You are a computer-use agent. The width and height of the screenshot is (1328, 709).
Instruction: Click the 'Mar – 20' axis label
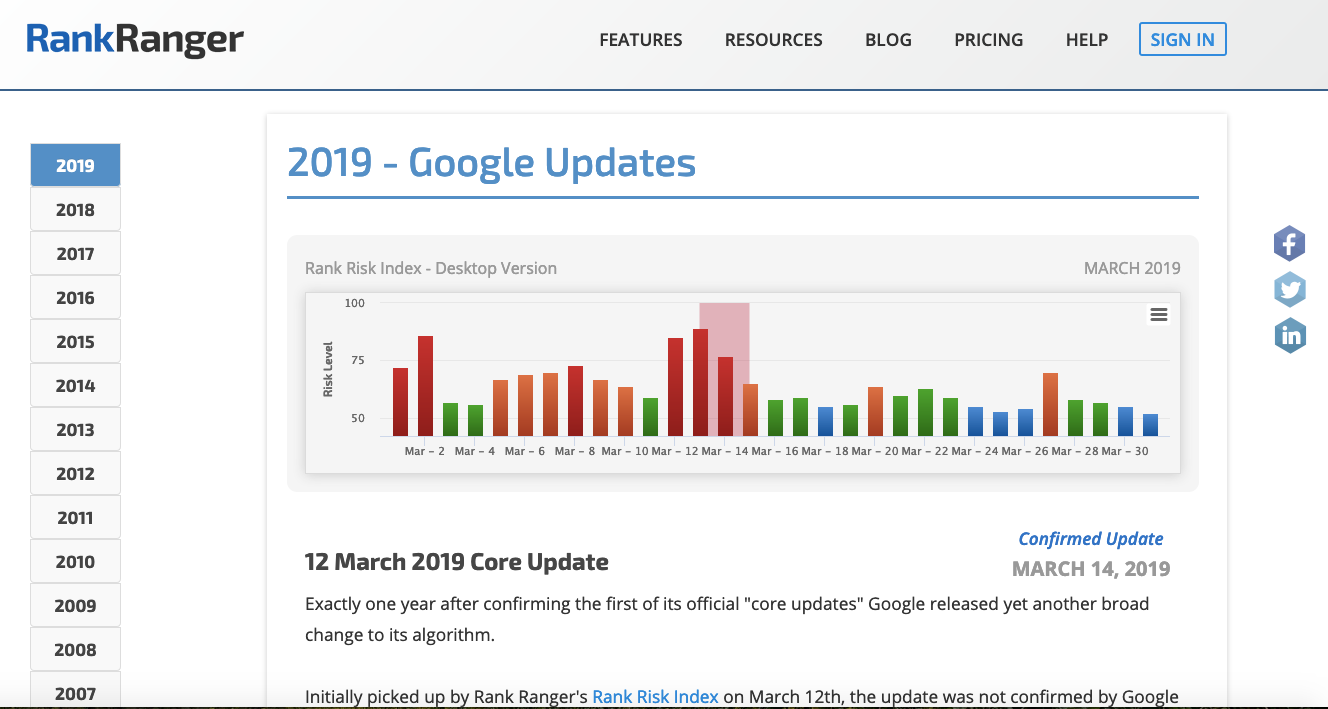pyautogui.click(x=875, y=452)
